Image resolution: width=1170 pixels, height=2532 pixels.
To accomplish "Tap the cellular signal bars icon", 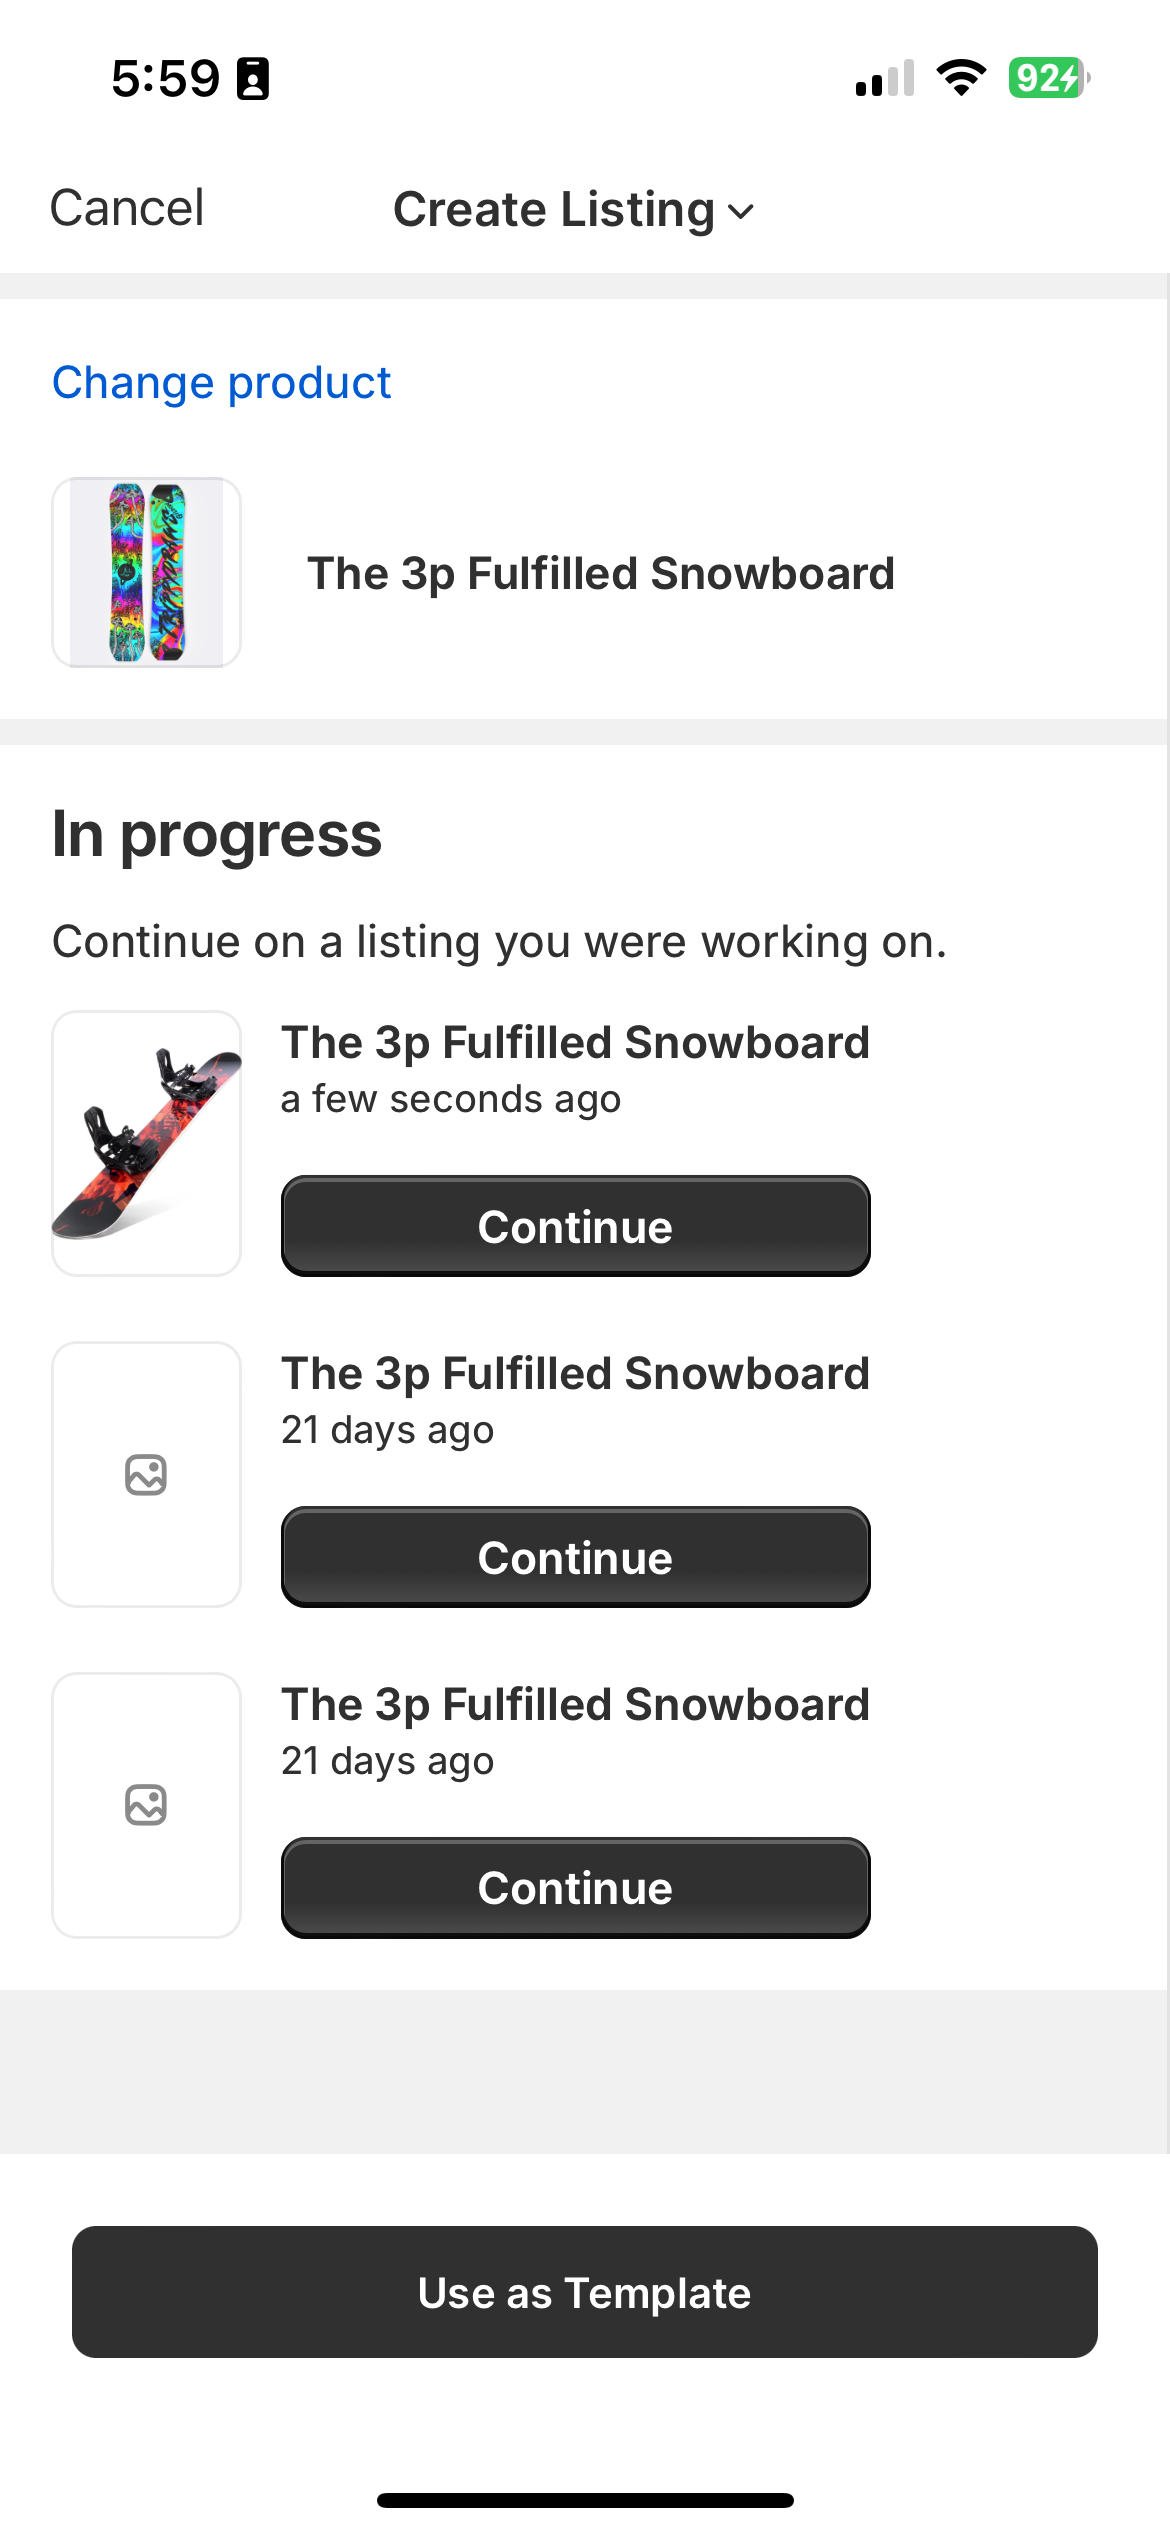I will coord(885,79).
